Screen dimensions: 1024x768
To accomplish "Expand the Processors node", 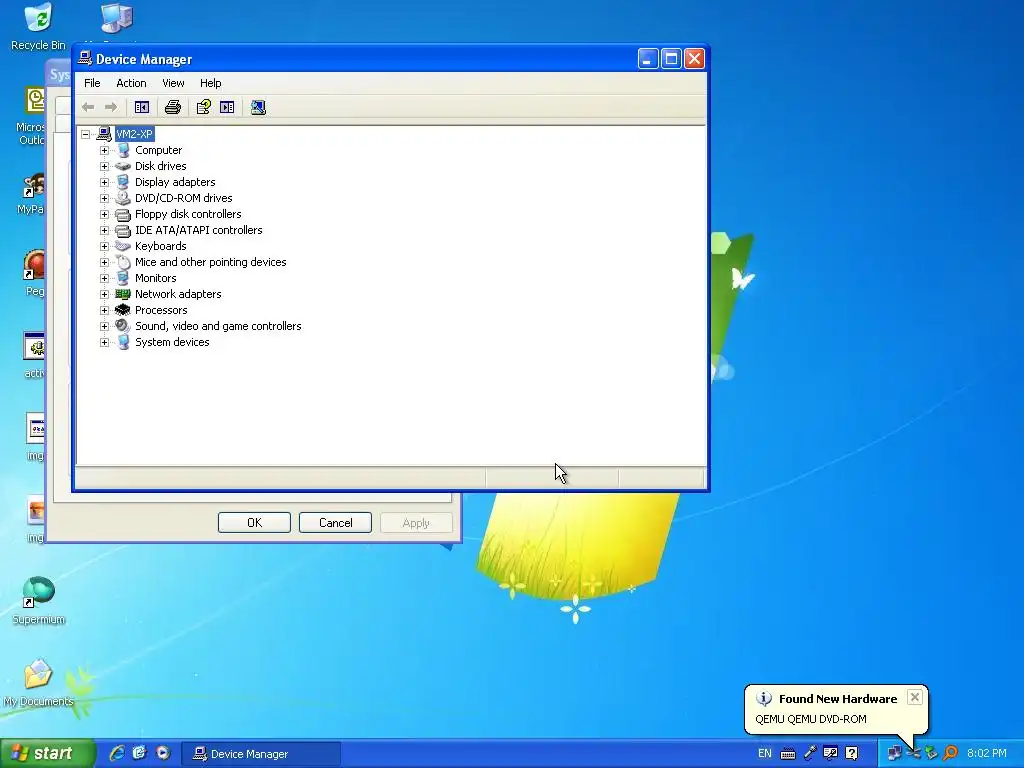I will [x=104, y=310].
